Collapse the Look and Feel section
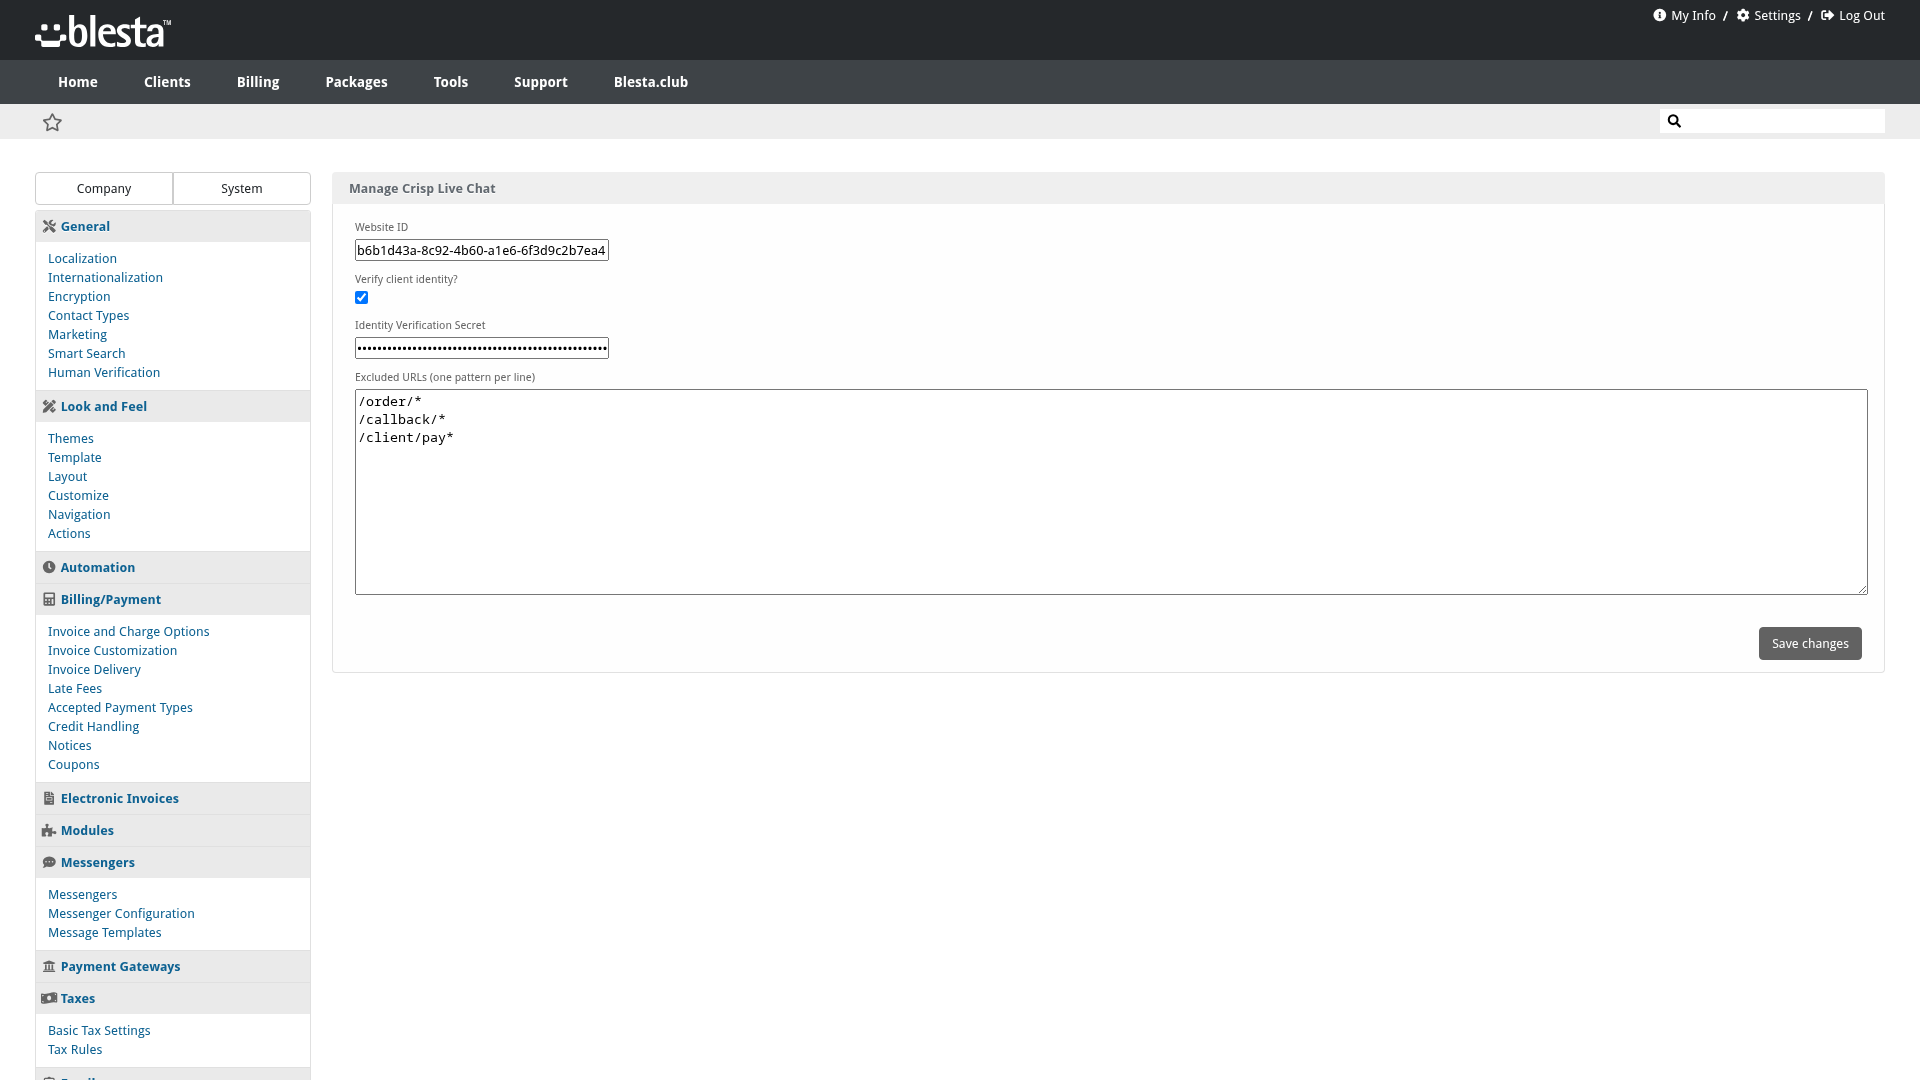 tap(173, 407)
